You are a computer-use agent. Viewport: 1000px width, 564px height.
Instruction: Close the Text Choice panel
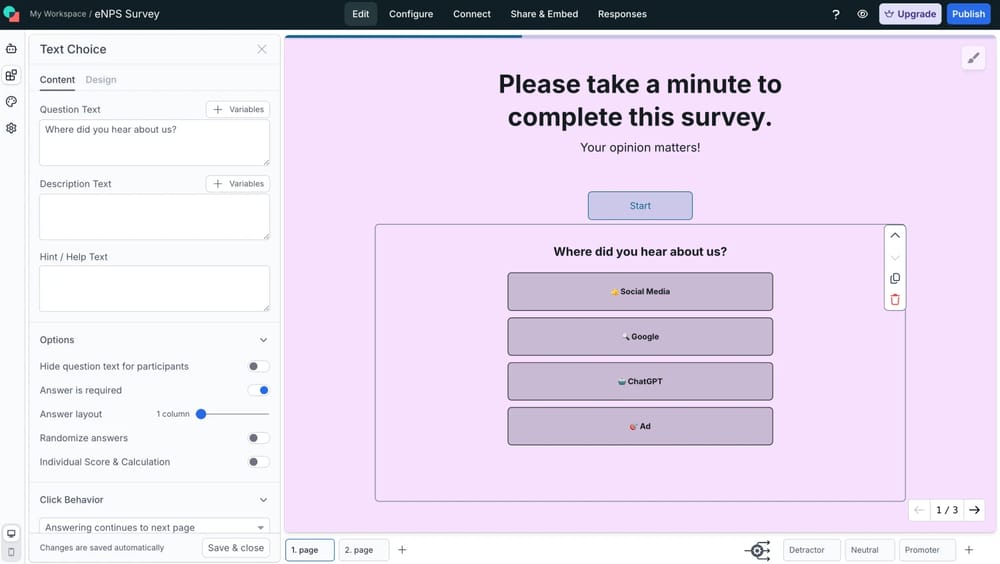262,49
